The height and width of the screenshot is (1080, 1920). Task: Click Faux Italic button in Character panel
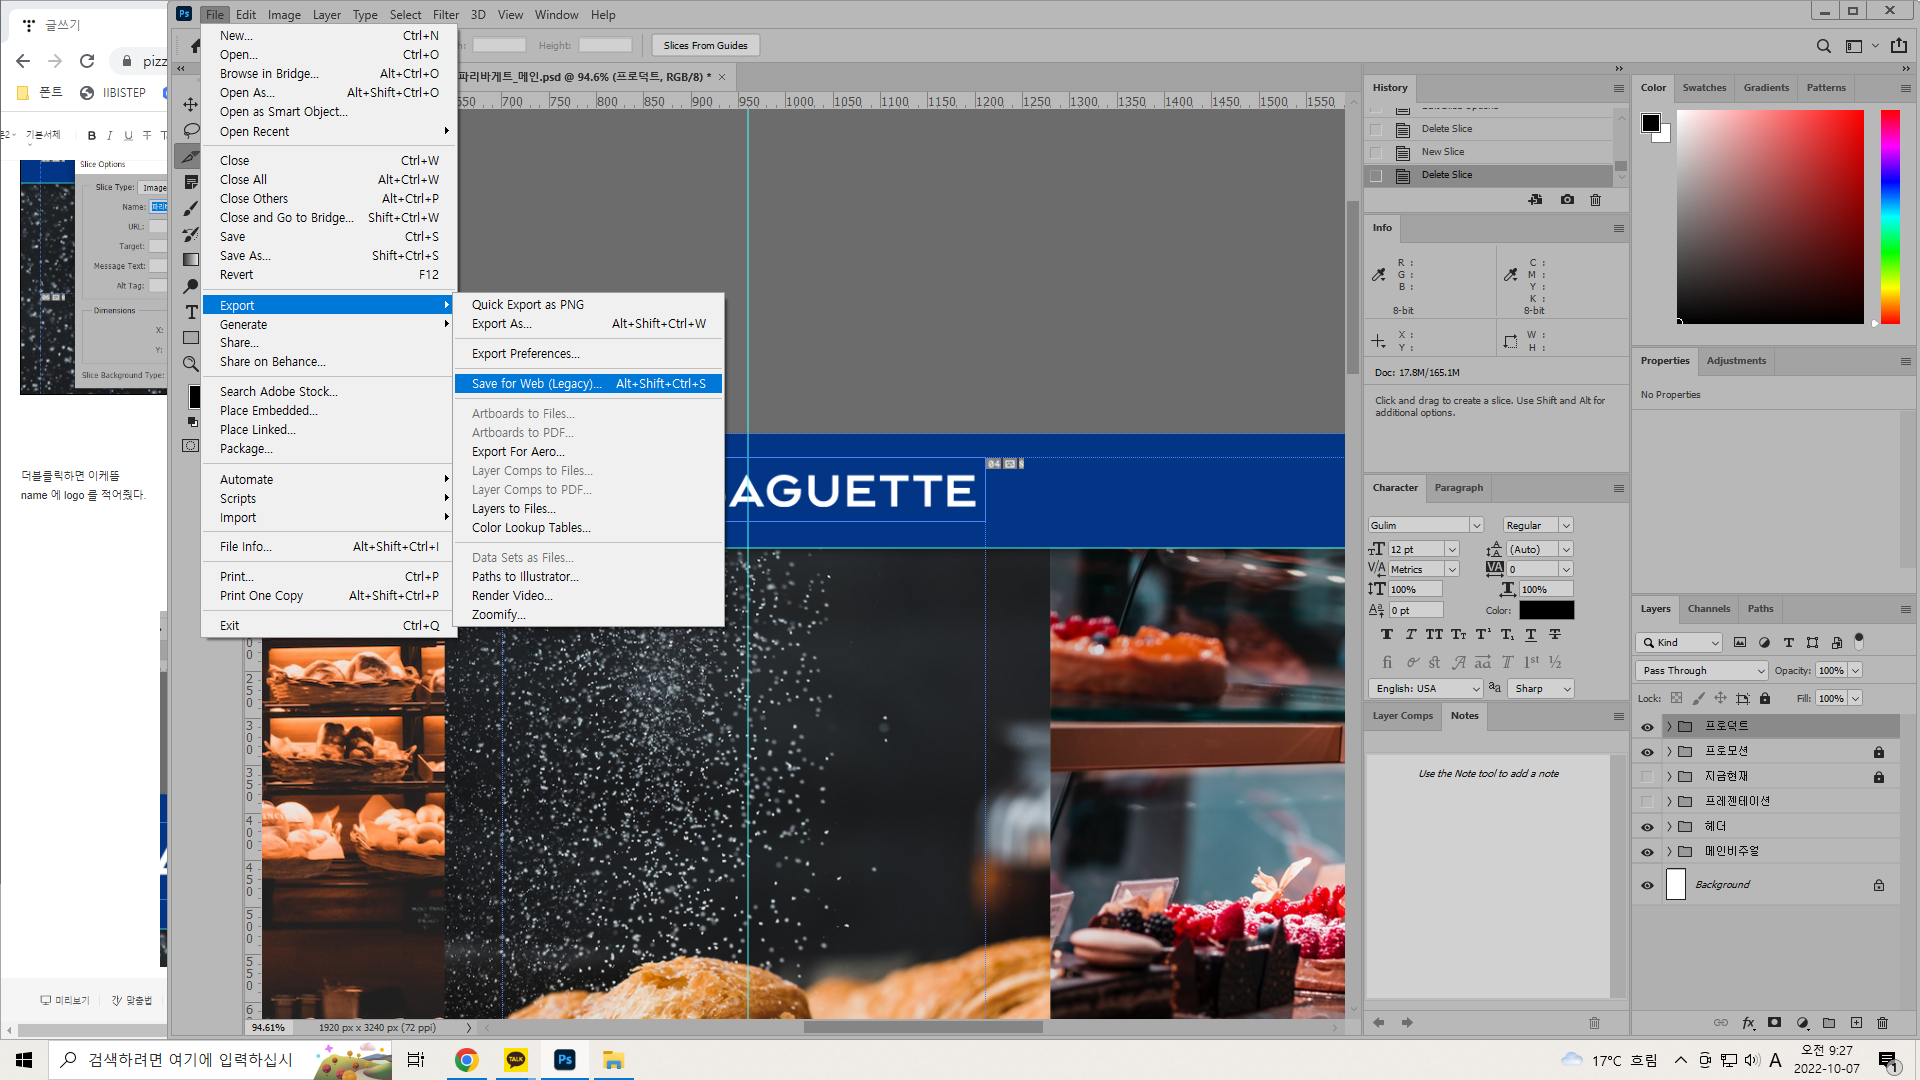(x=1410, y=634)
